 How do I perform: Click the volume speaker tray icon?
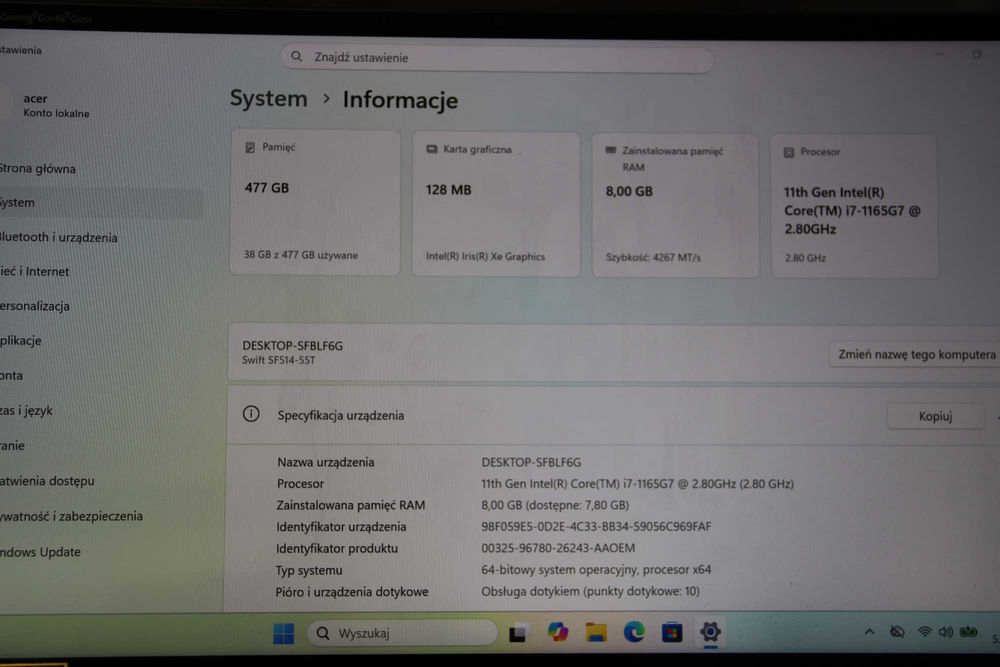[x=945, y=631]
